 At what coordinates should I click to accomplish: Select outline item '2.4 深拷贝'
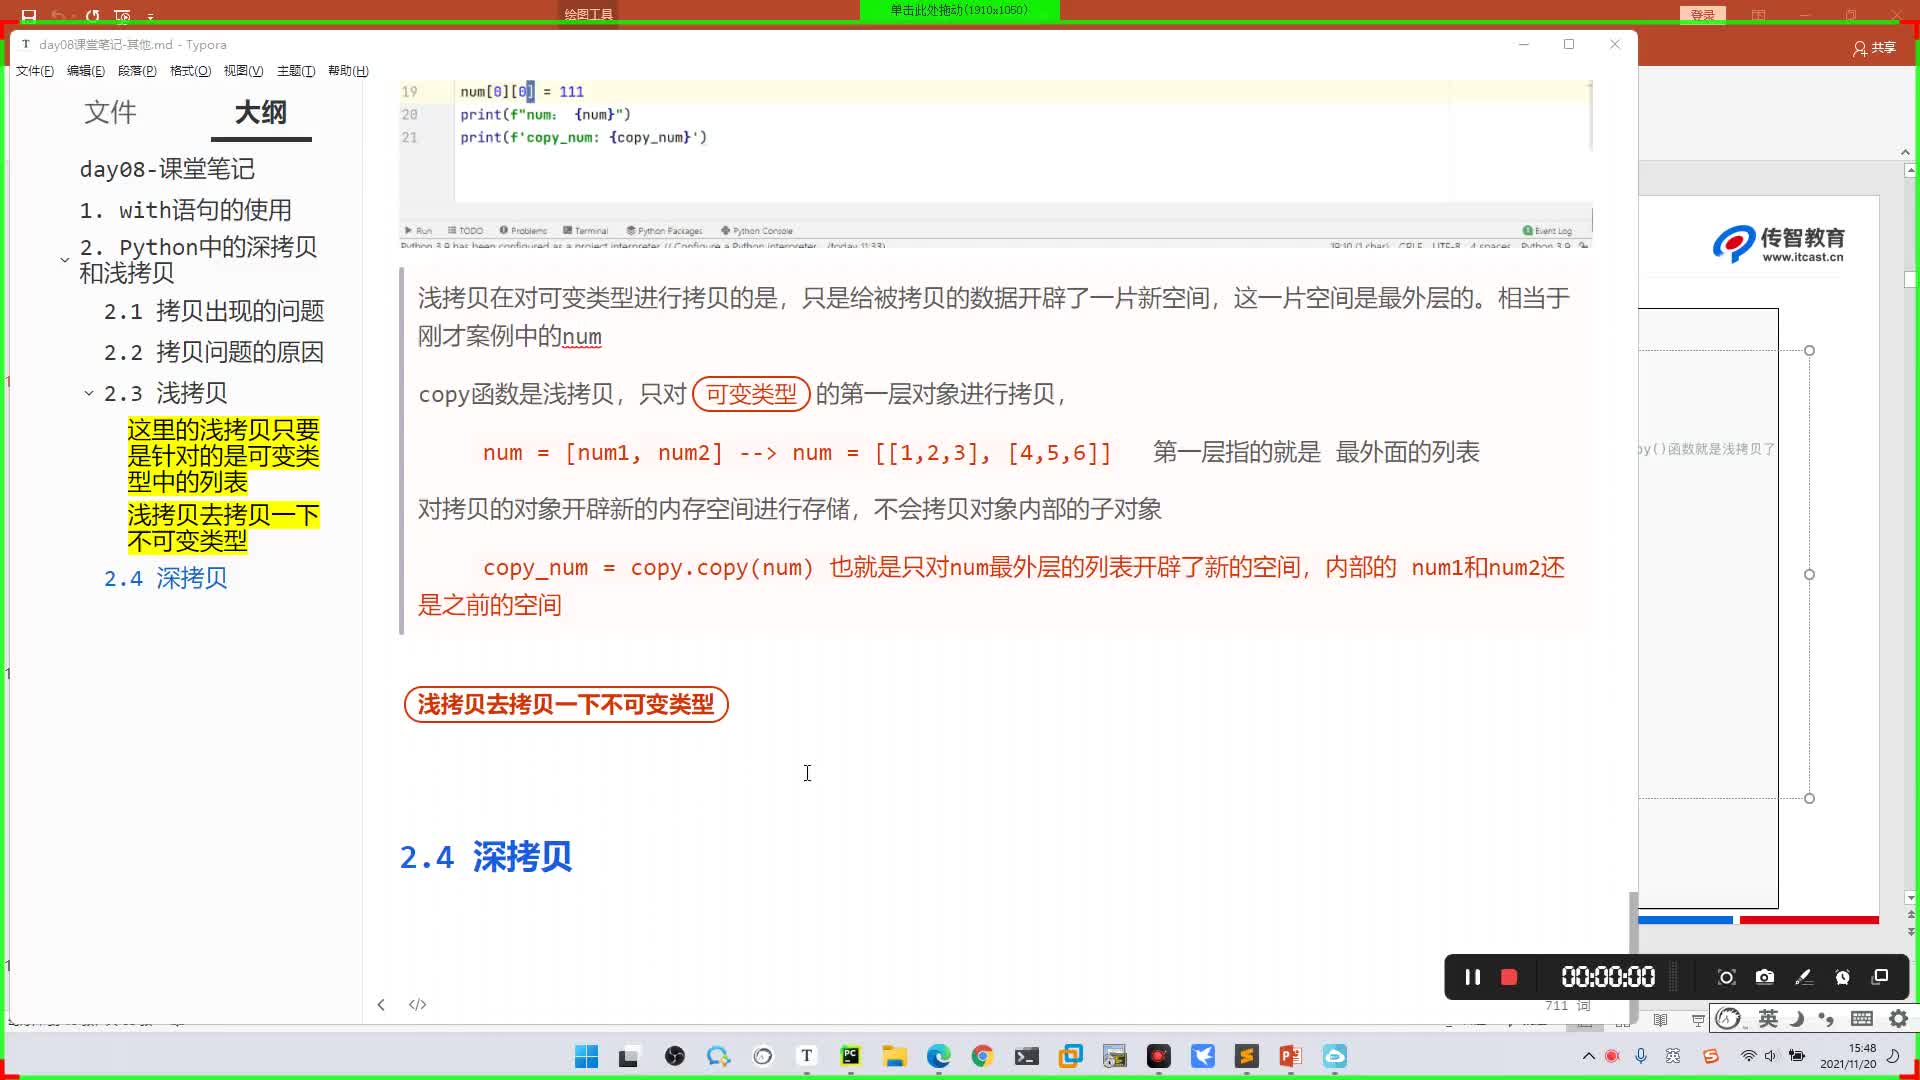pyautogui.click(x=166, y=578)
